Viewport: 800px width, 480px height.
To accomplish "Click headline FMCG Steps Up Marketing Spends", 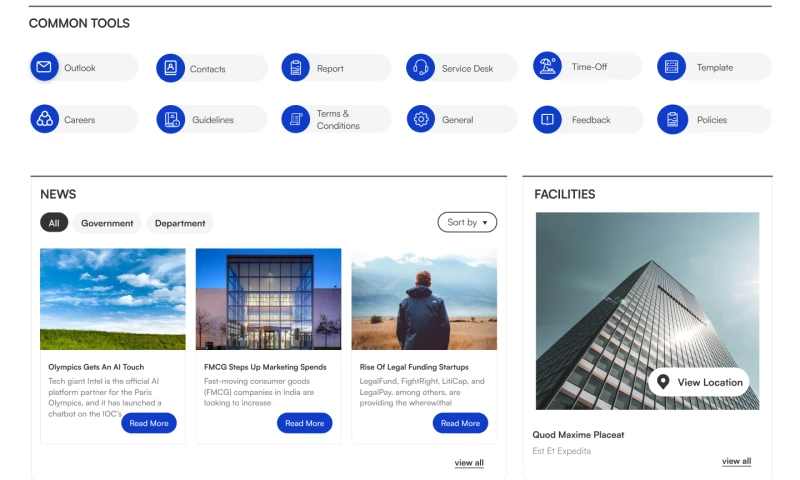I will click(265, 367).
